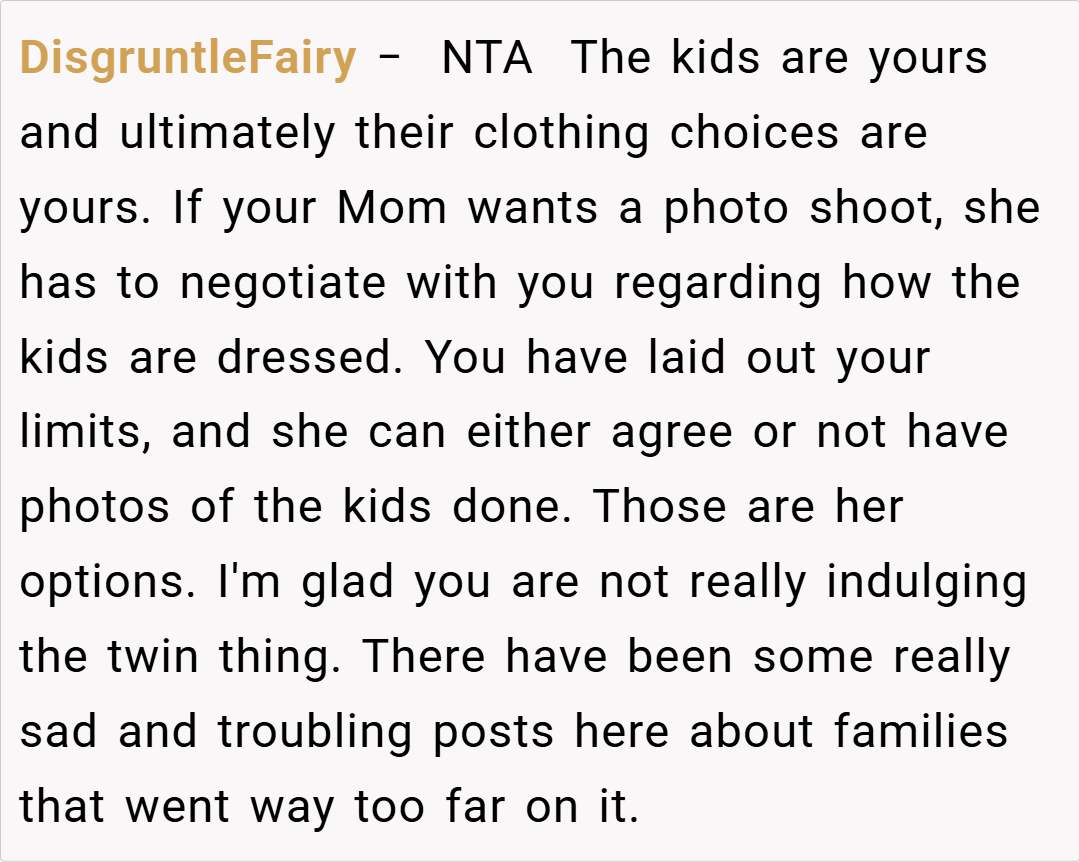Open the DisgruntleFairy user profile link

[188, 59]
